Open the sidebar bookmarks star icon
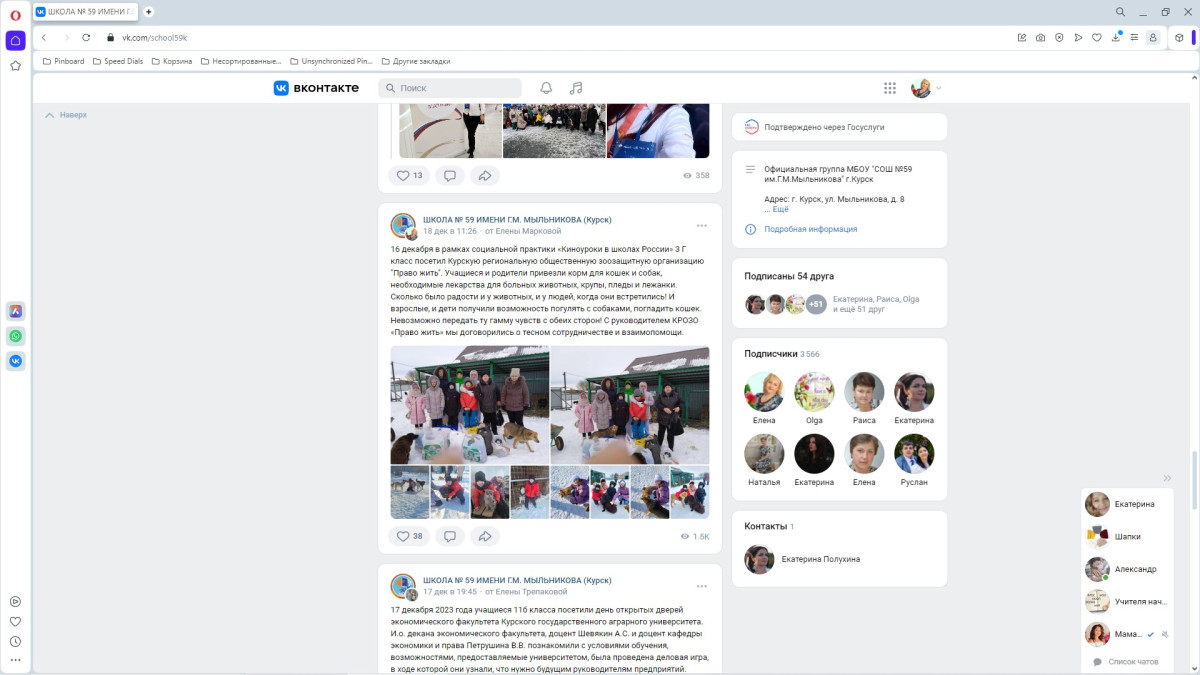The height and width of the screenshot is (675, 1200). click(x=15, y=66)
